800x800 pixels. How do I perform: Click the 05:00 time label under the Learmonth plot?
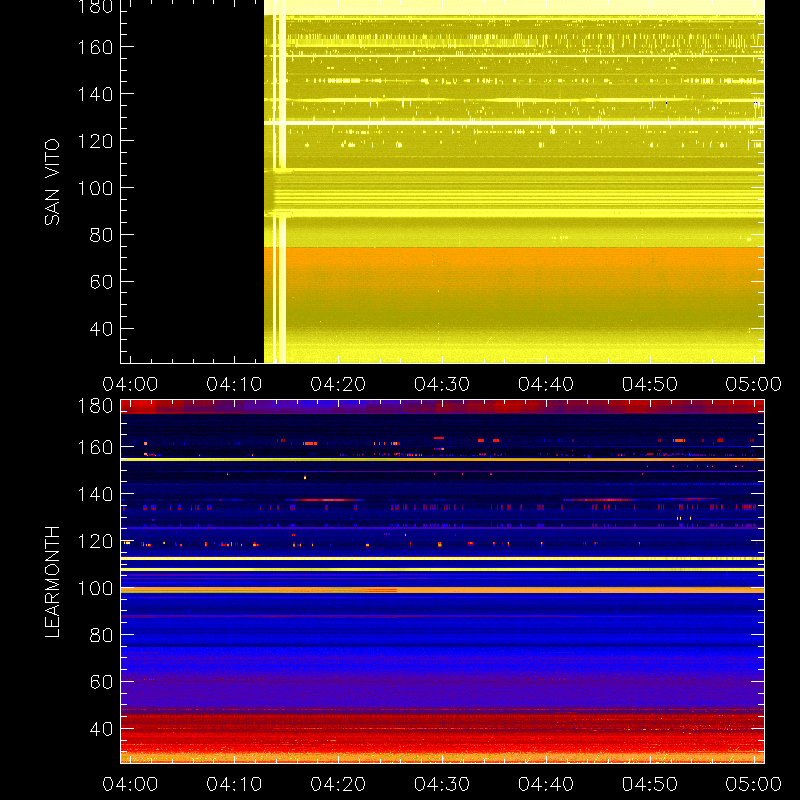pyautogui.click(x=754, y=784)
